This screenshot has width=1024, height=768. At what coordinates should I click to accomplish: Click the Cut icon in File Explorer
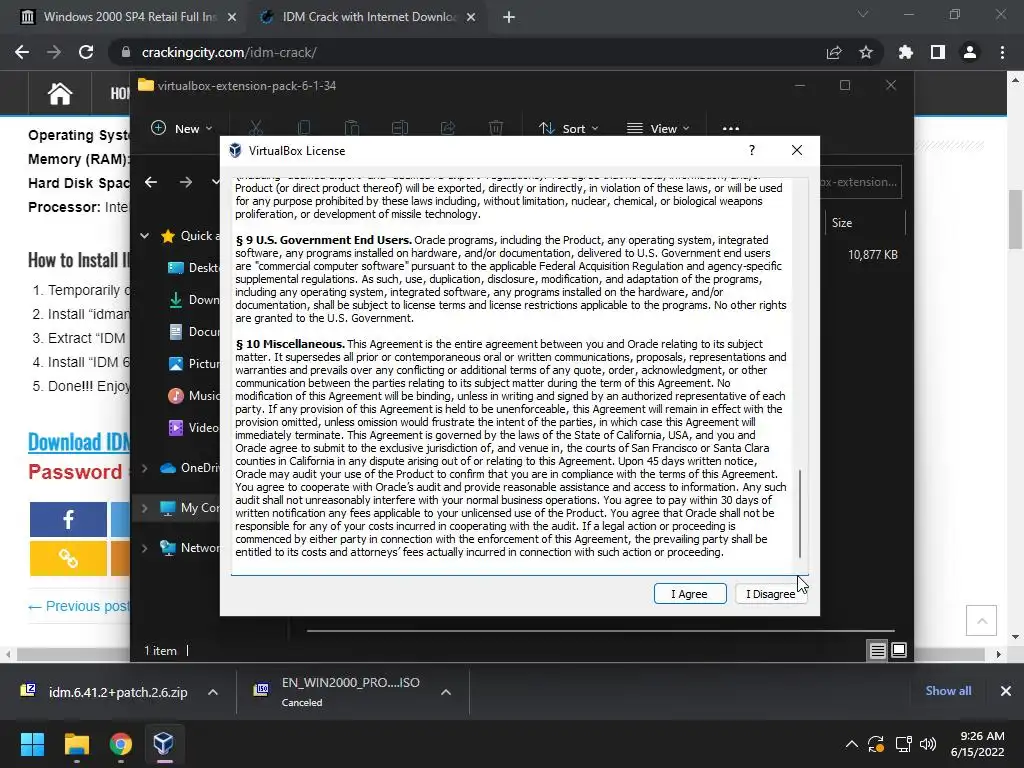point(255,129)
